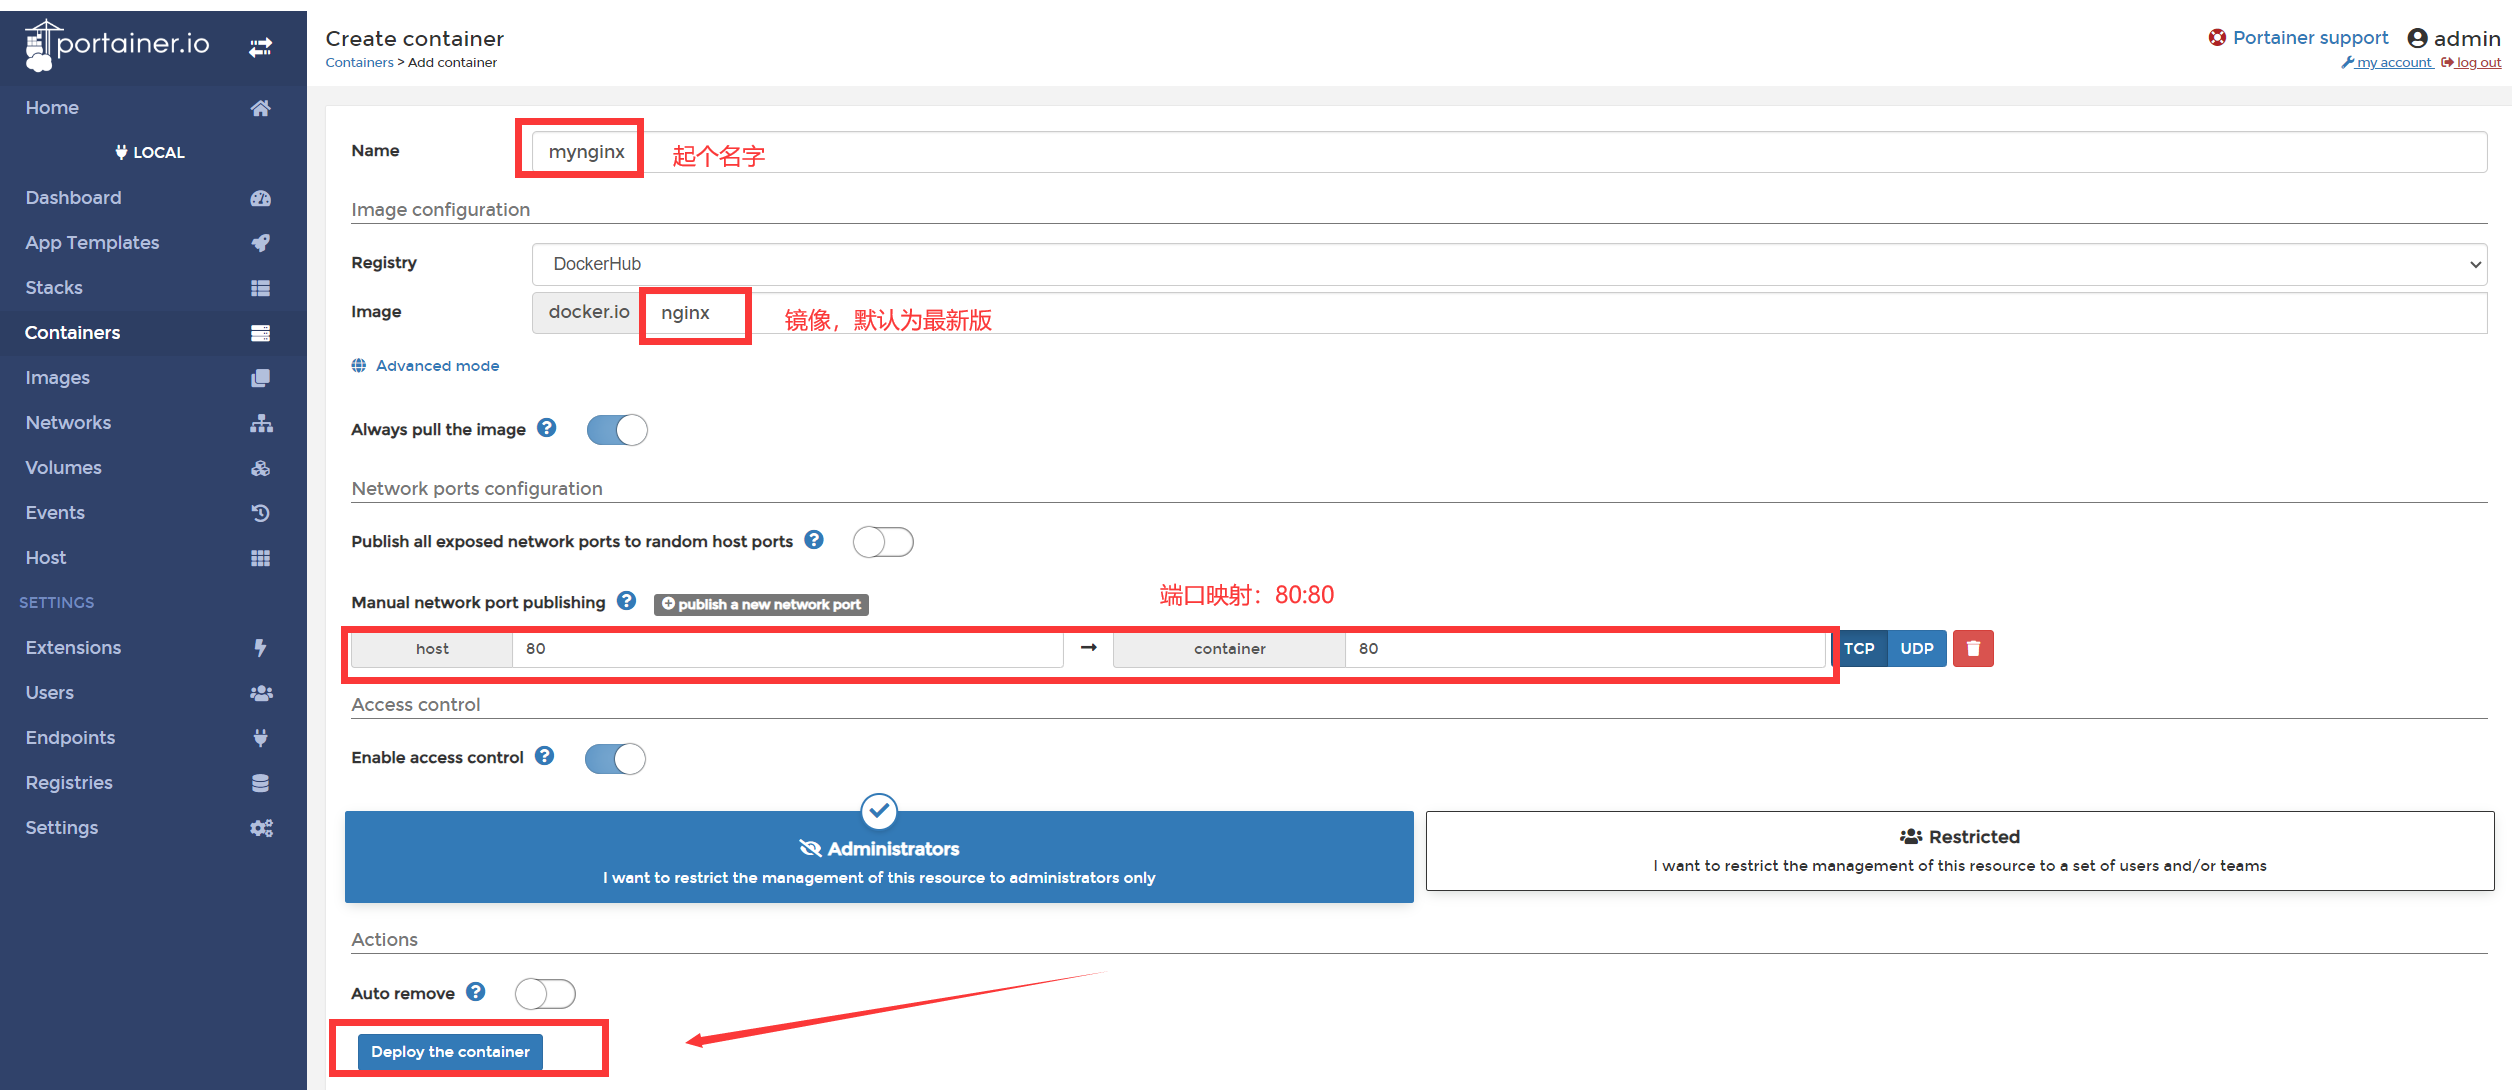Viewport: 2512px width, 1090px height.
Task: Click the Portainer.io logo
Action: [117, 46]
